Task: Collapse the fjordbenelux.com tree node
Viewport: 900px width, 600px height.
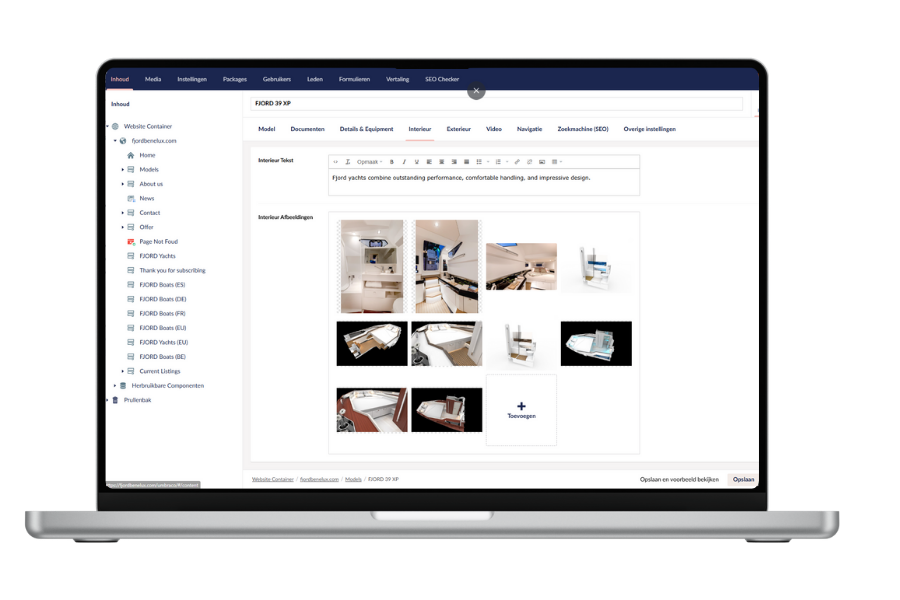Action: 115,140
